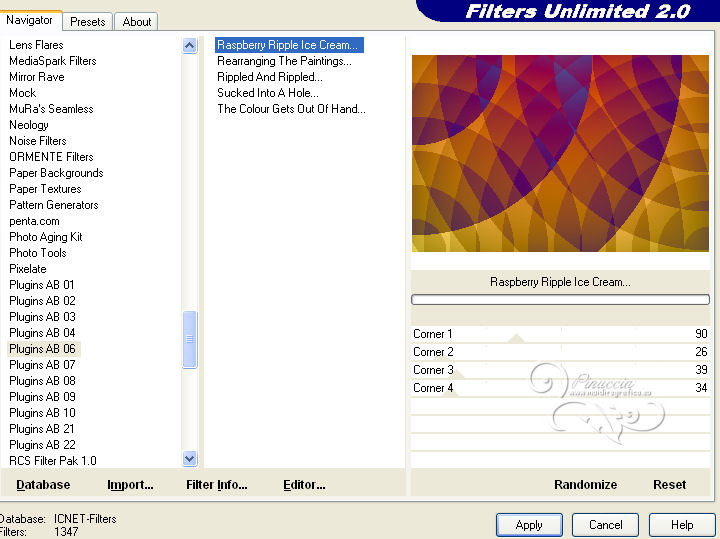720x539 pixels.
Task: Select Paper Backgrounds category
Action: 56,173
